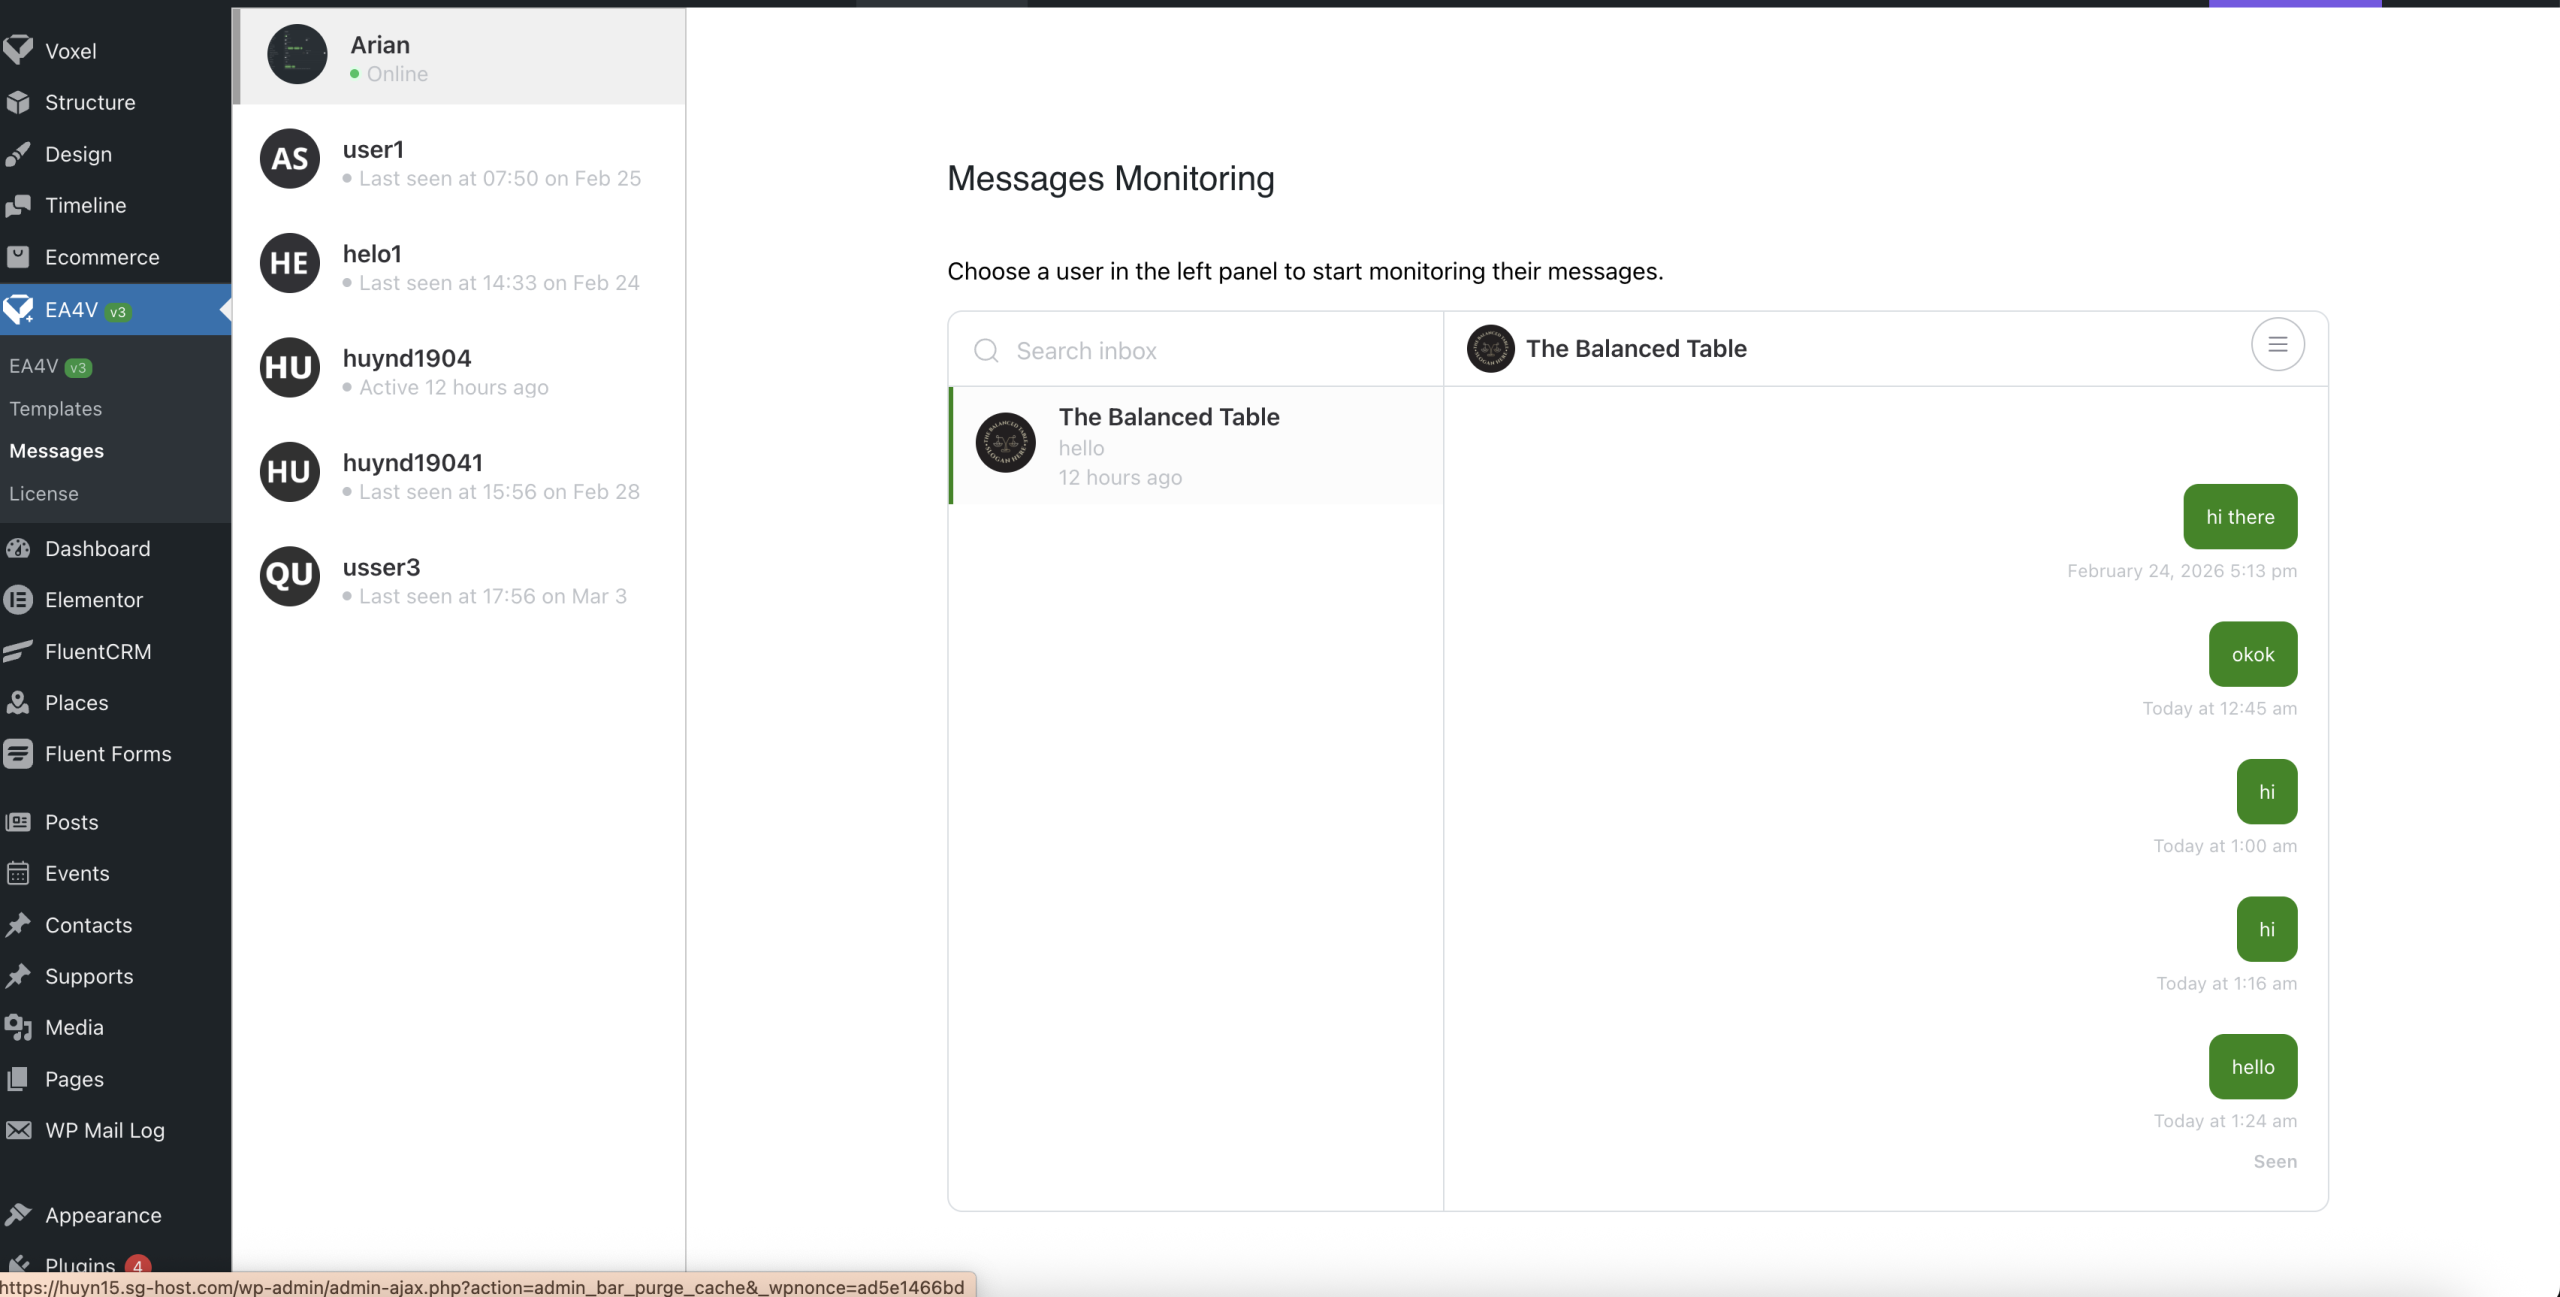Click the Elementor icon in sidebar
The height and width of the screenshot is (1297, 2560).
(x=18, y=600)
